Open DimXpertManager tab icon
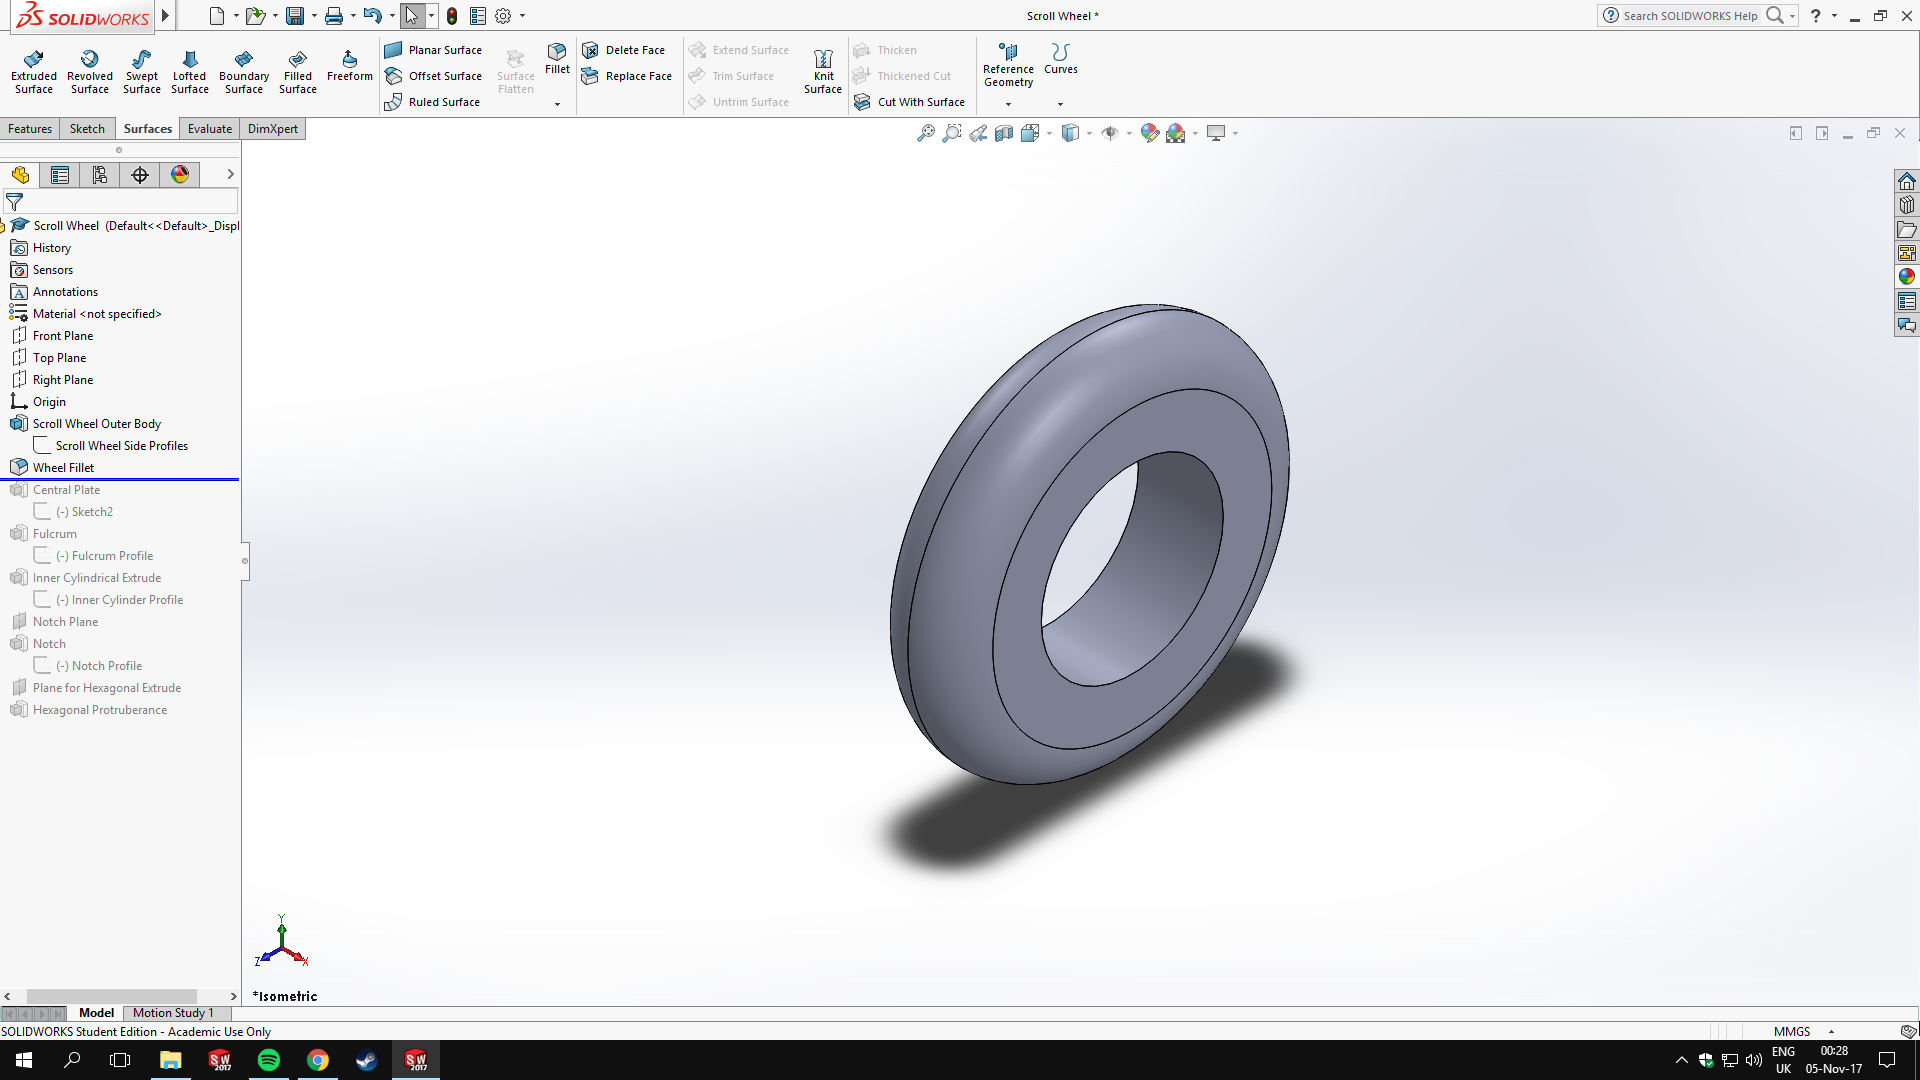This screenshot has height=1080, width=1920. point(140,175)
